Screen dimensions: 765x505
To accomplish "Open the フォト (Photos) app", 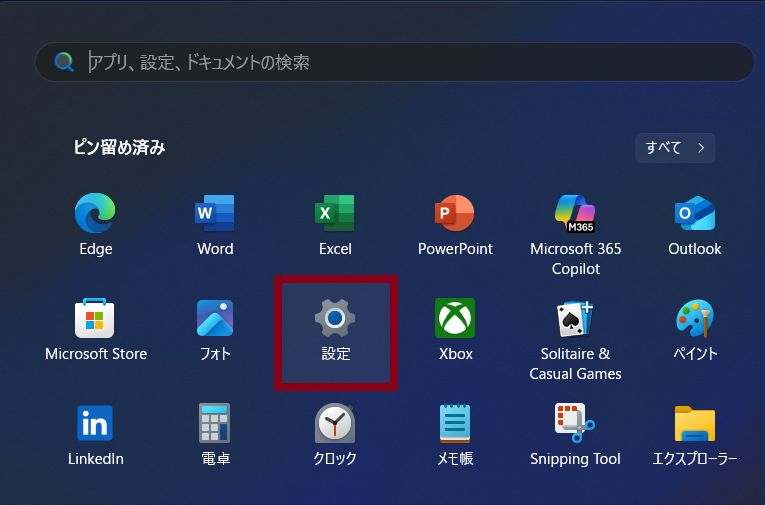I will [x=215, y=319].
